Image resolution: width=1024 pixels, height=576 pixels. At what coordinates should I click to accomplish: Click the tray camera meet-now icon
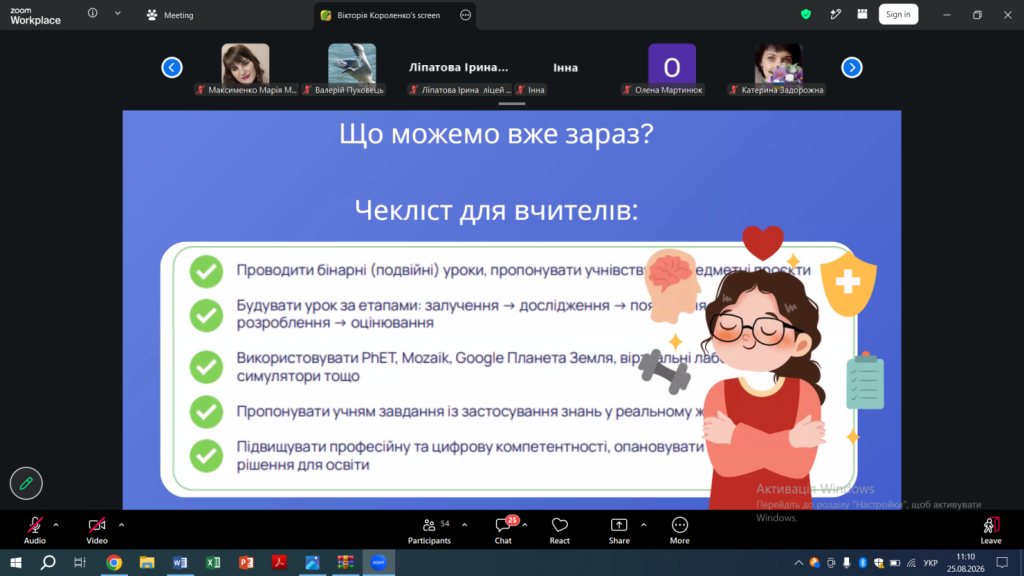(830, 563)
